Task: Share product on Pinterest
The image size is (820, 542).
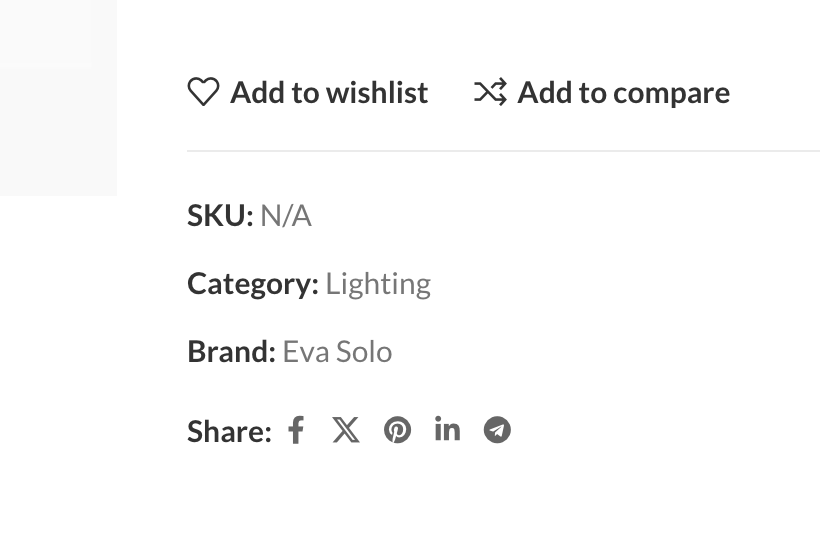Action: click(x=397, y=430)
